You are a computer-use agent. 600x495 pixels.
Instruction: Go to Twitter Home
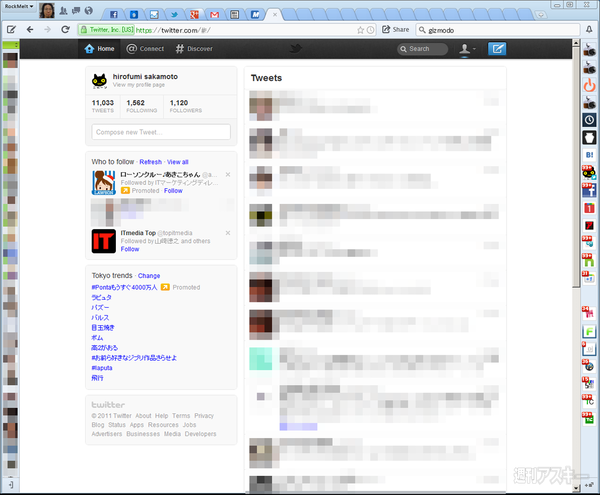pyautogui.click(x=100, y=49)
